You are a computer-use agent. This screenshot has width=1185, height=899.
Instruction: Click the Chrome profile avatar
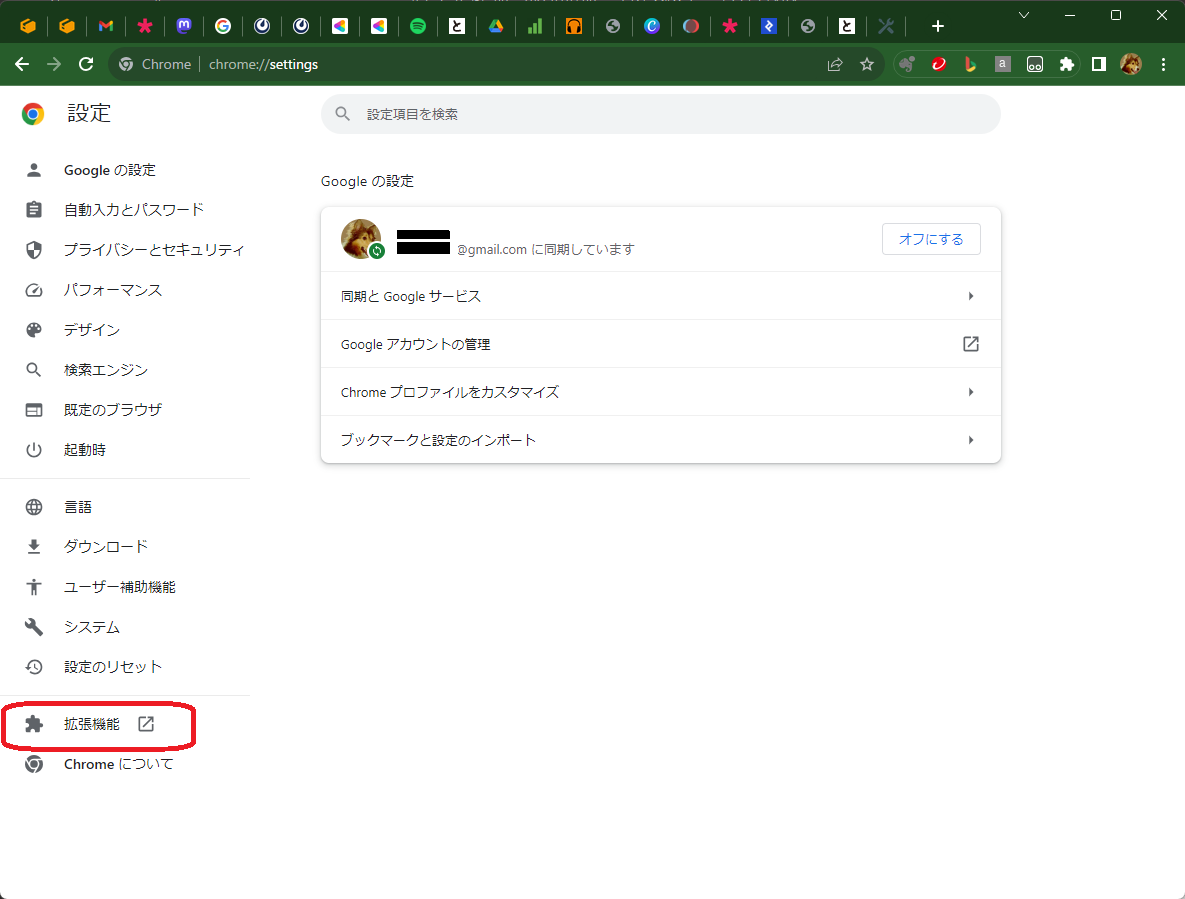1131,64
